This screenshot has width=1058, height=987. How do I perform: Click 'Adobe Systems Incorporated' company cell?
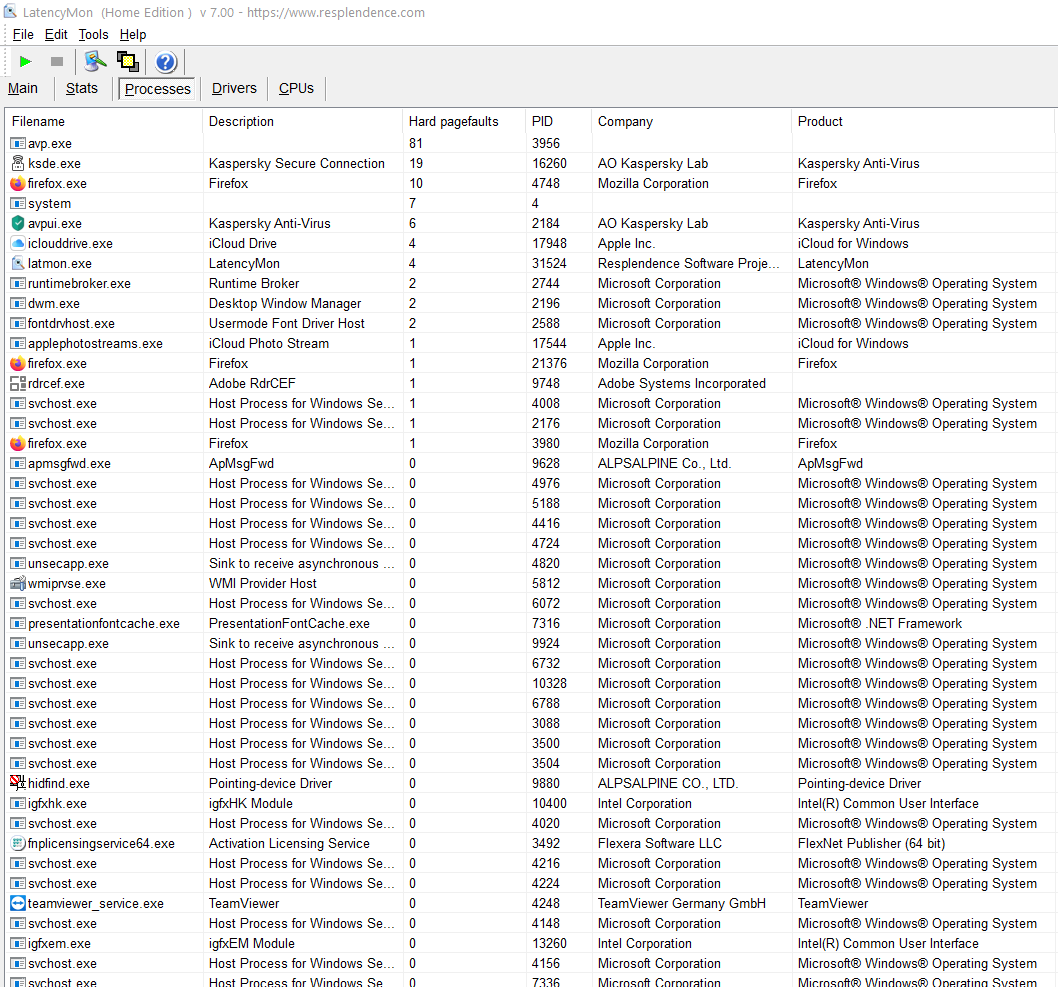pos(681,383)
